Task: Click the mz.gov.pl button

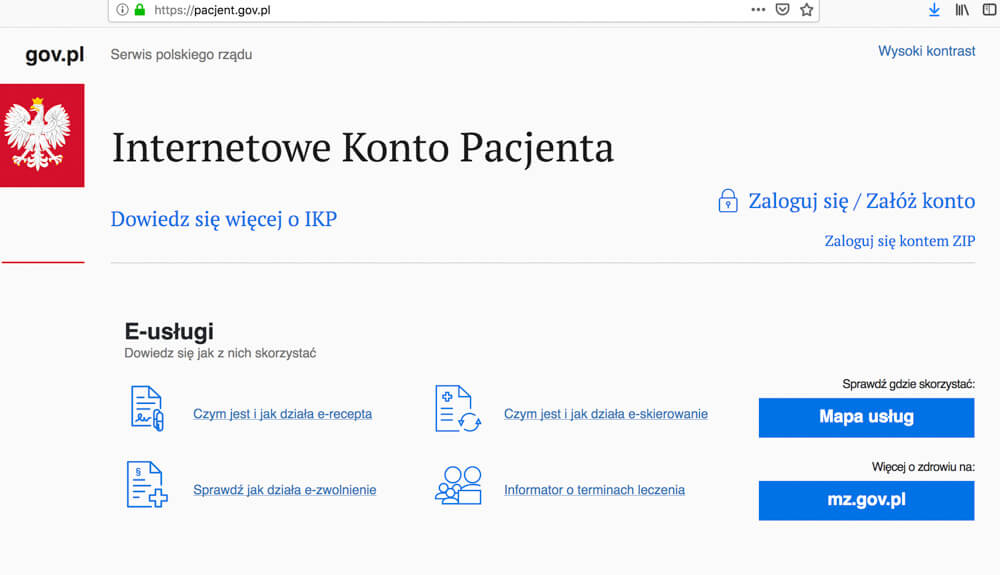Action: coord(866,500)
